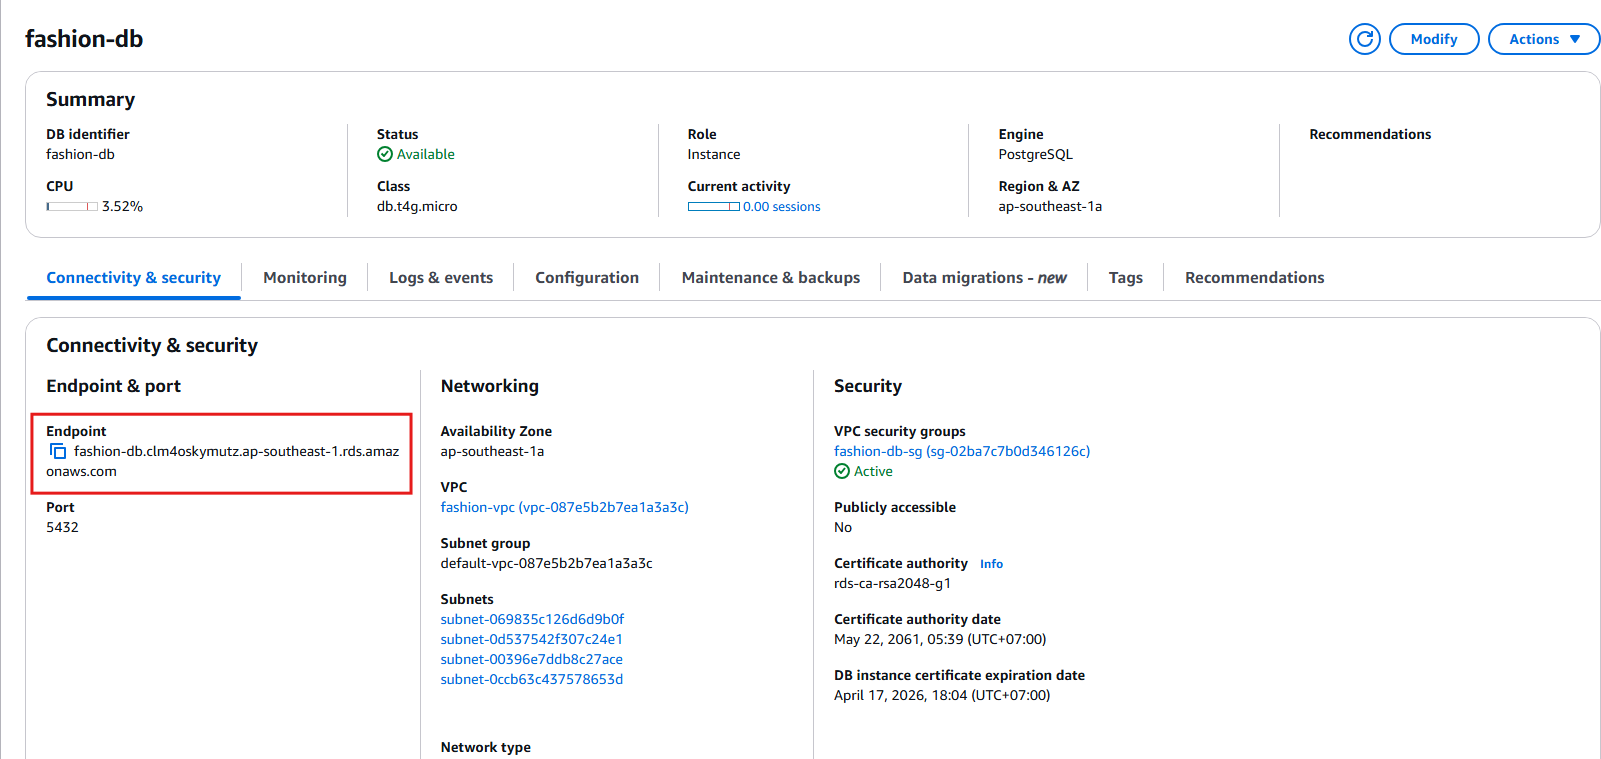Viewport: 1601px width, 759px height.
Task: Open the fashion-db-sg security group link
Action: pos(962,451)
